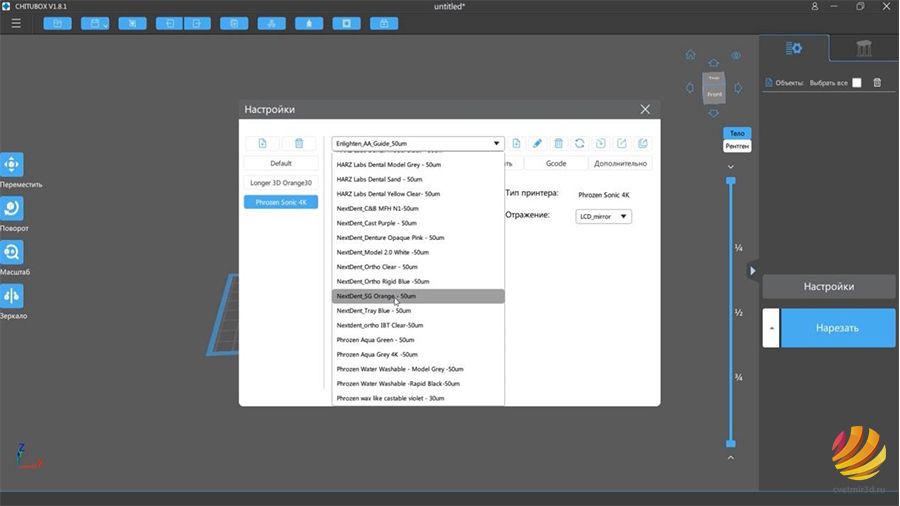Click the chevron above the layer slider
The image size is (900, 506).
click(x=731, y=166)
